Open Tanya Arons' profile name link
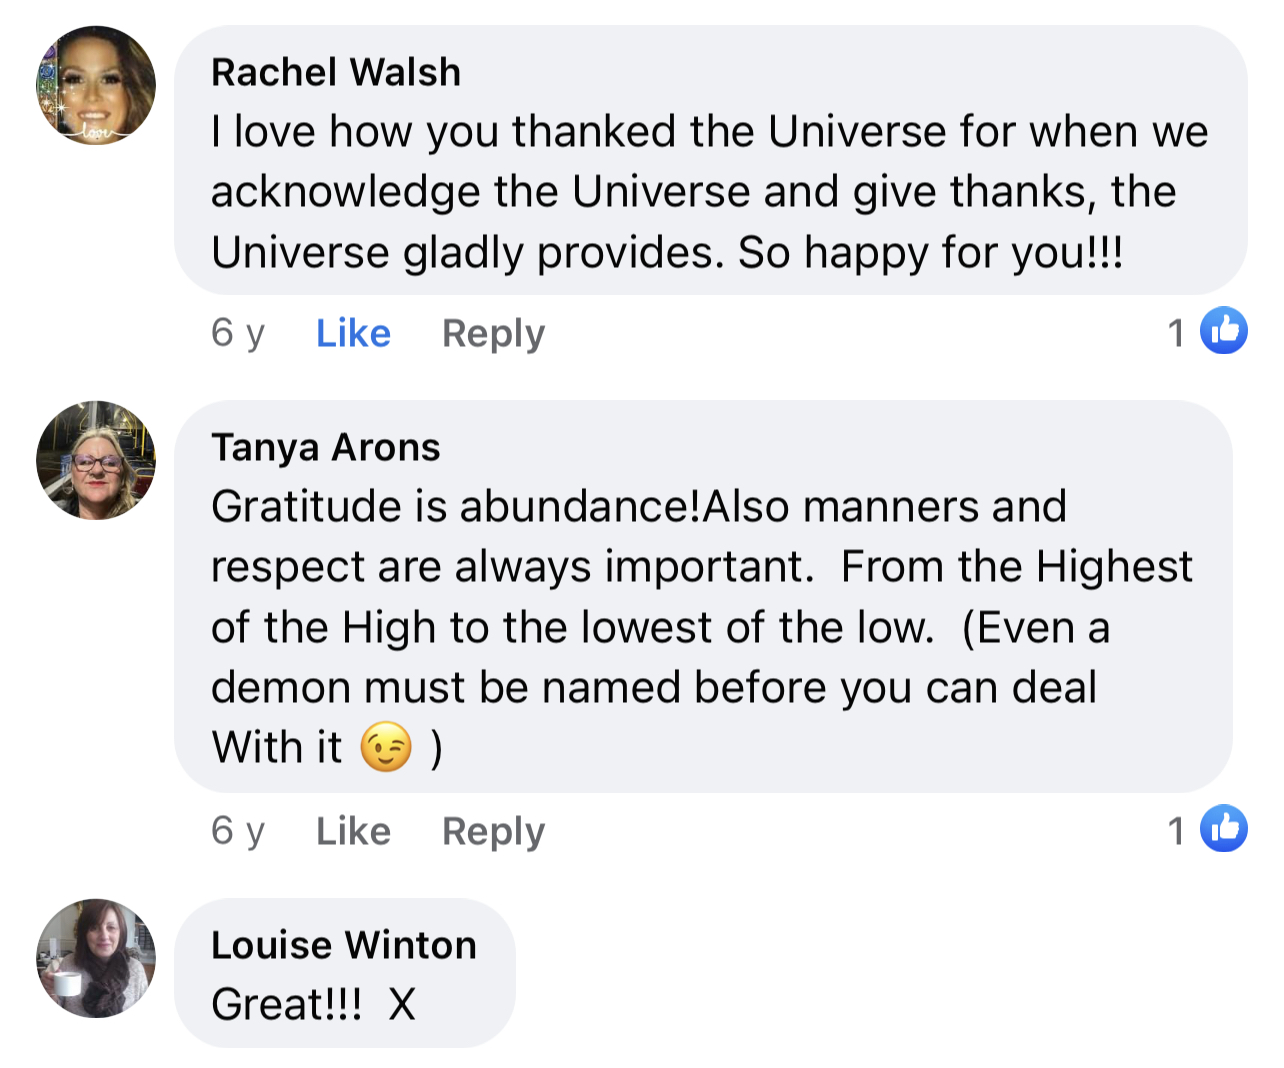 (326, 447)
